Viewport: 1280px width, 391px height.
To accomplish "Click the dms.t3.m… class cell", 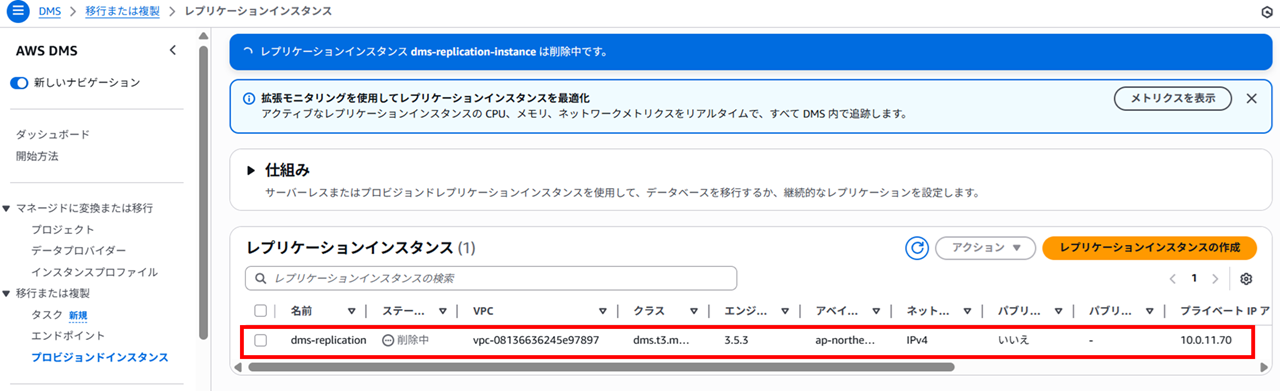I will 661,340.
